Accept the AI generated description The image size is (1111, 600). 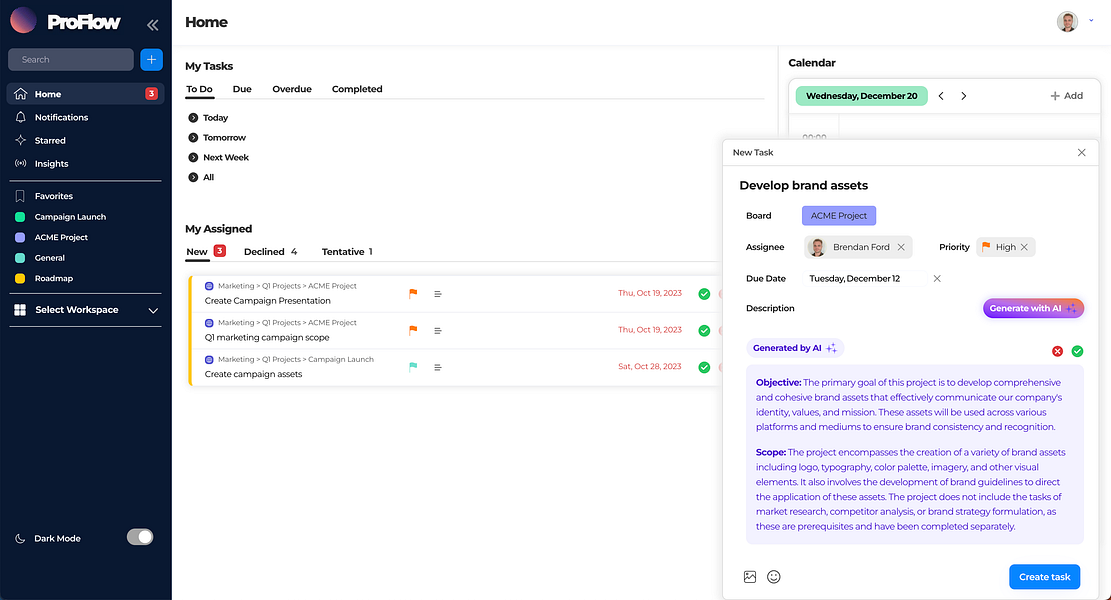pyautogui.click(x=1077, y=351)
